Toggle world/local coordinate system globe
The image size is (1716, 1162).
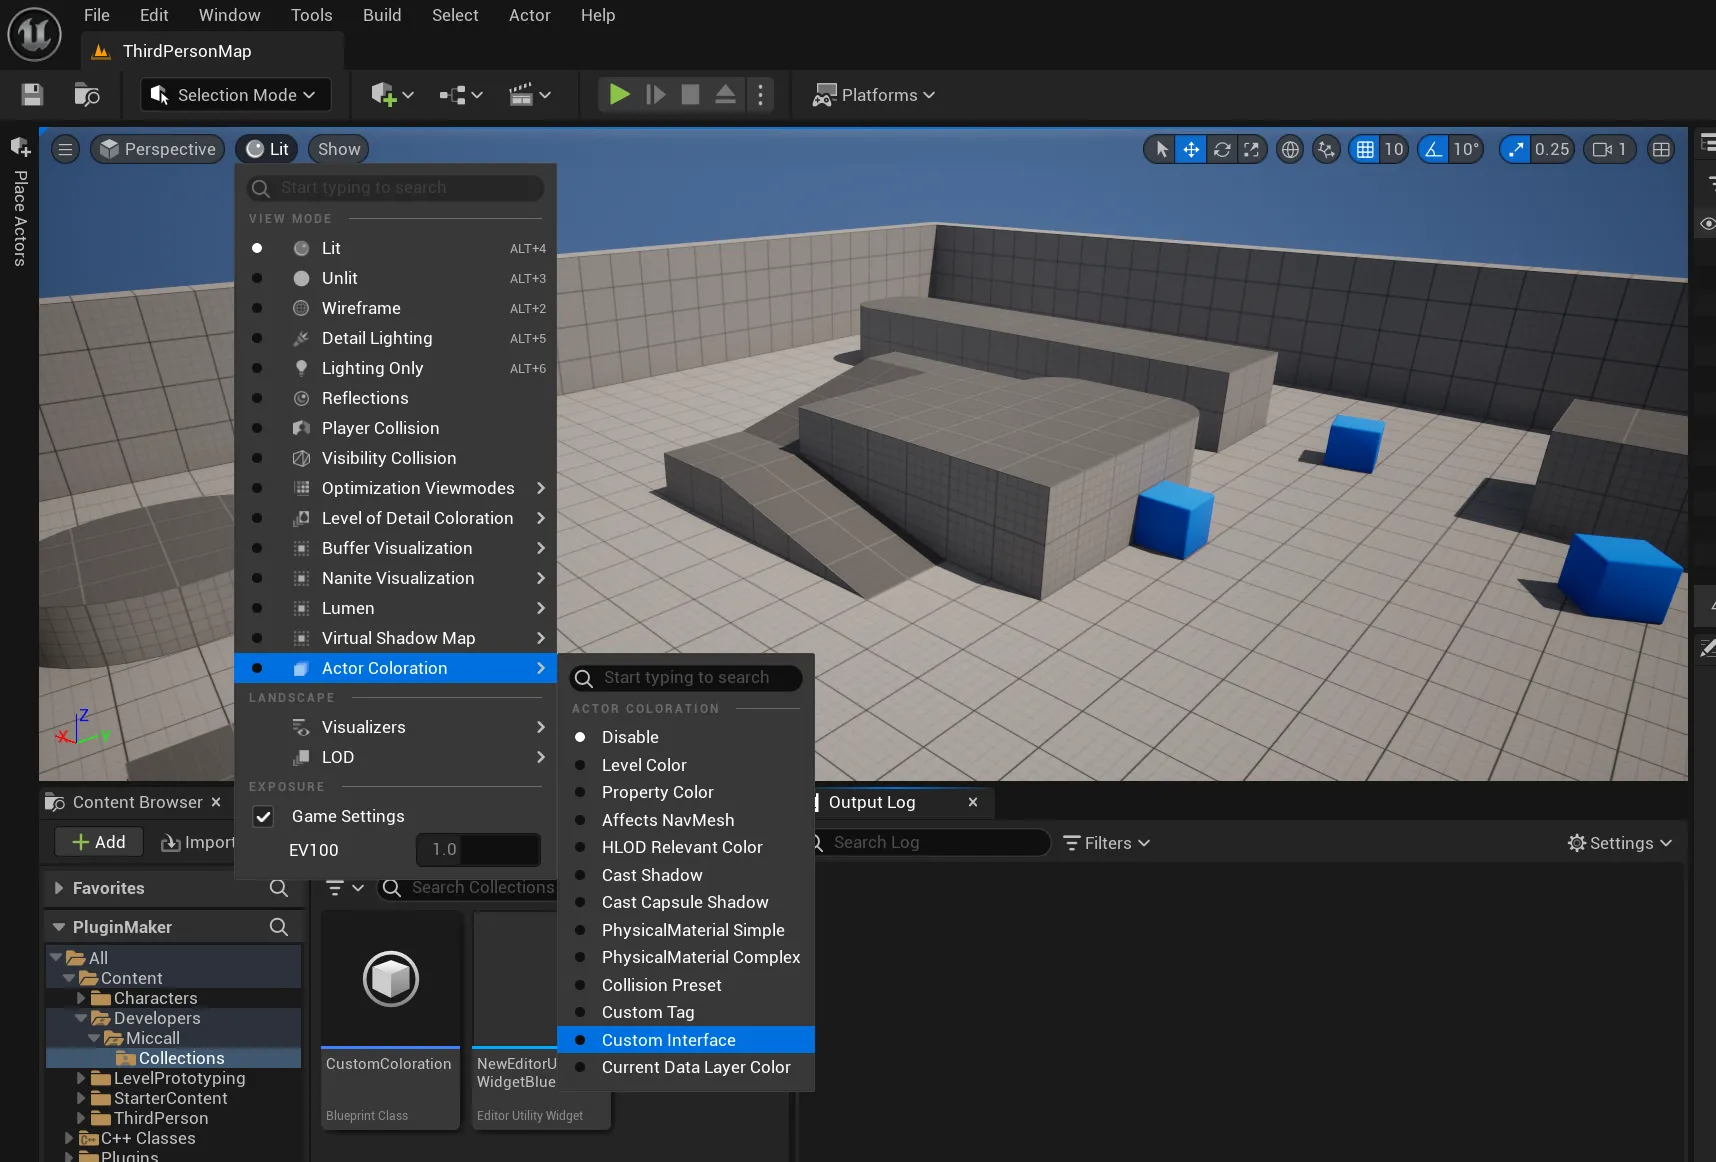pos(1290,149)
